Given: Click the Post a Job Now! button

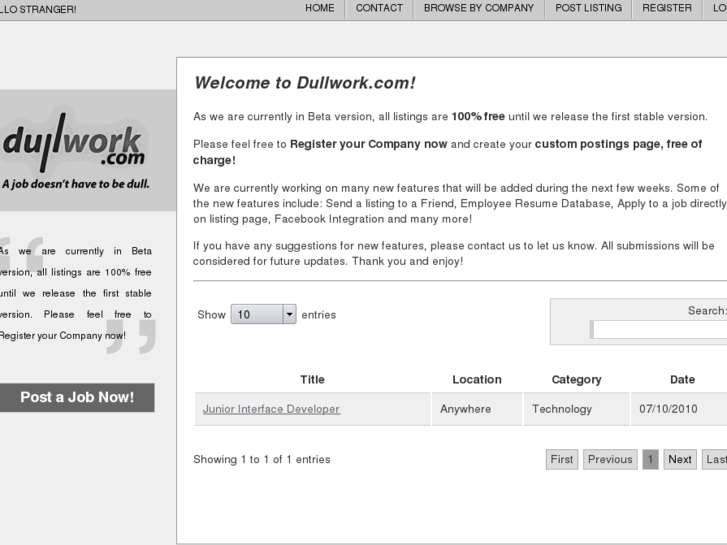Looking at the screenshot, I should (77, 398).
